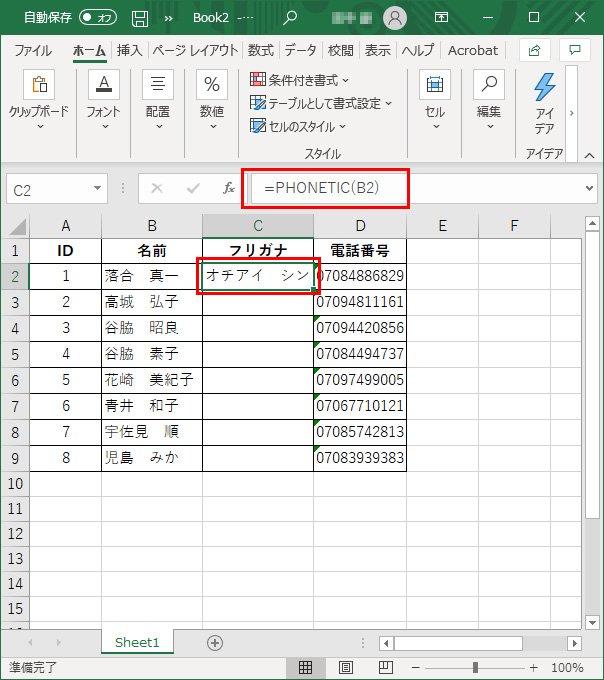Click horizontal scrollbar left arrow

click(x=386, y=643)
